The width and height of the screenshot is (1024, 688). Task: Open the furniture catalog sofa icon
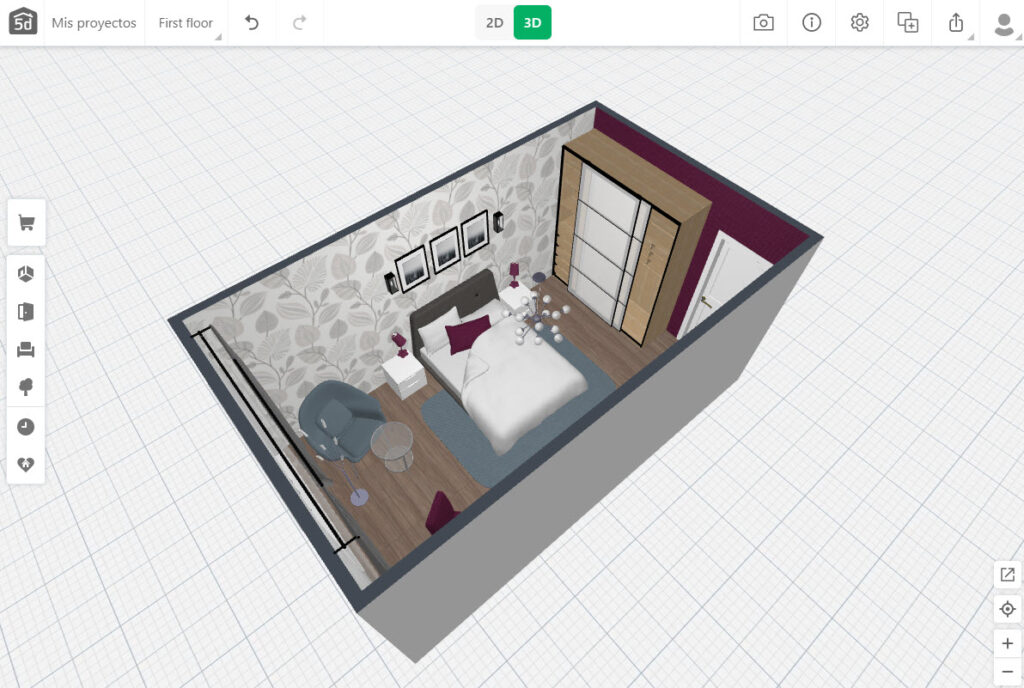point(26,349)
